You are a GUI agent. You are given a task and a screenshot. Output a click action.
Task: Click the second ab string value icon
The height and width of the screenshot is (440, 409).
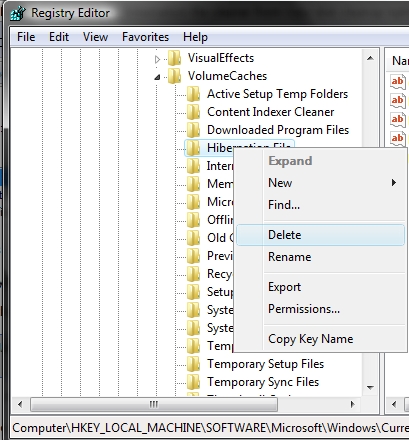click(x=398, y=100)
